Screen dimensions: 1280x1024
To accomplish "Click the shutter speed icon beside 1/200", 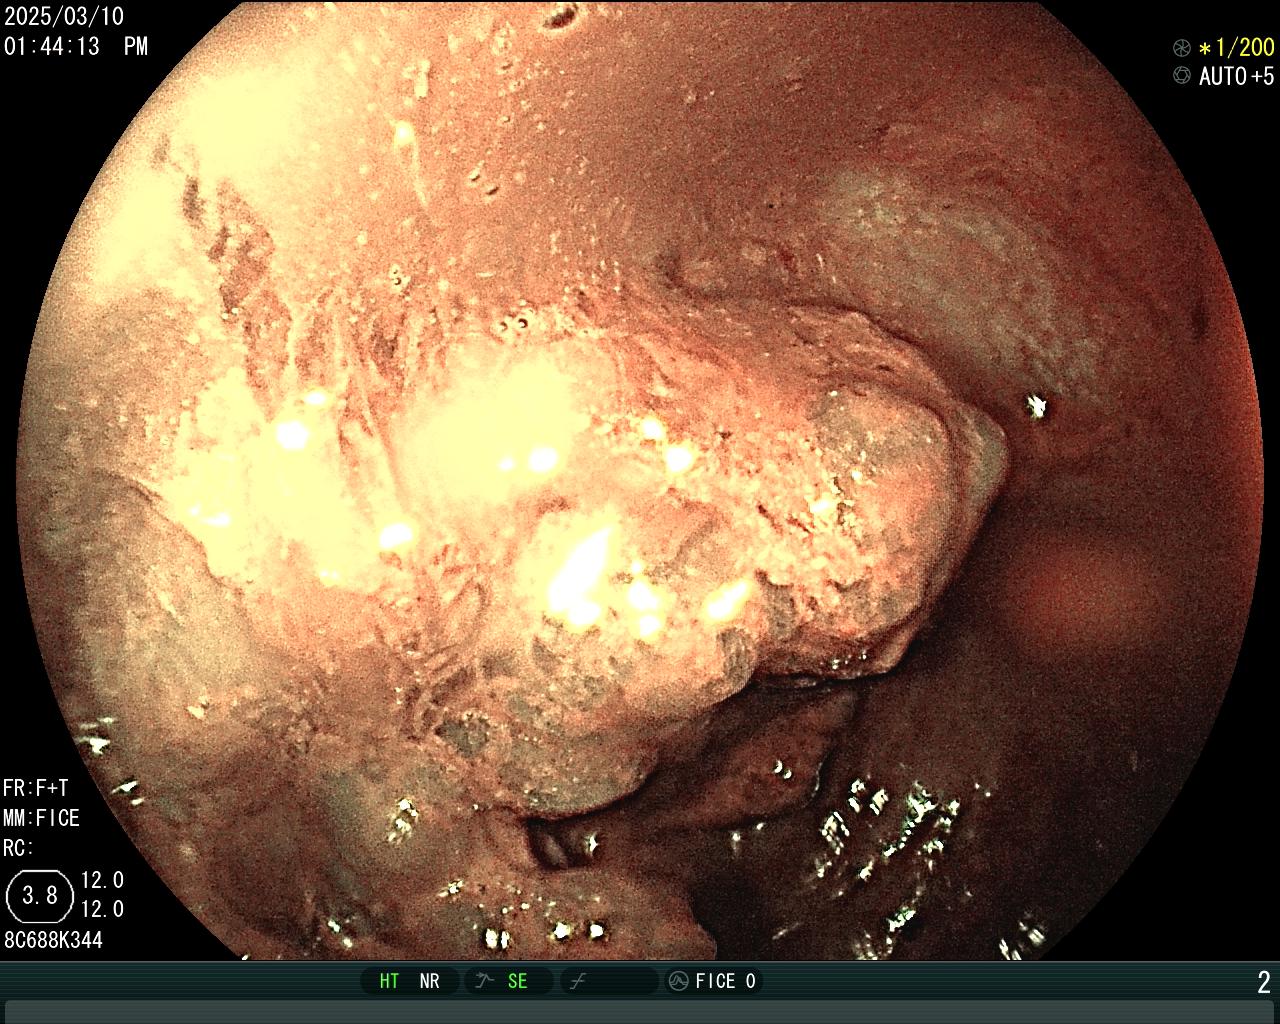I will tap(1182, 48).
